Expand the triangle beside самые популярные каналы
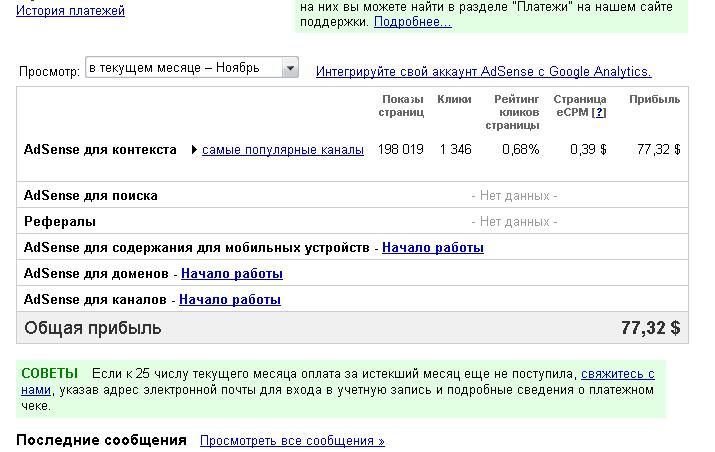The width and height of the screenshot is (715, 452). pyautogui.click(x=195, y=150)
